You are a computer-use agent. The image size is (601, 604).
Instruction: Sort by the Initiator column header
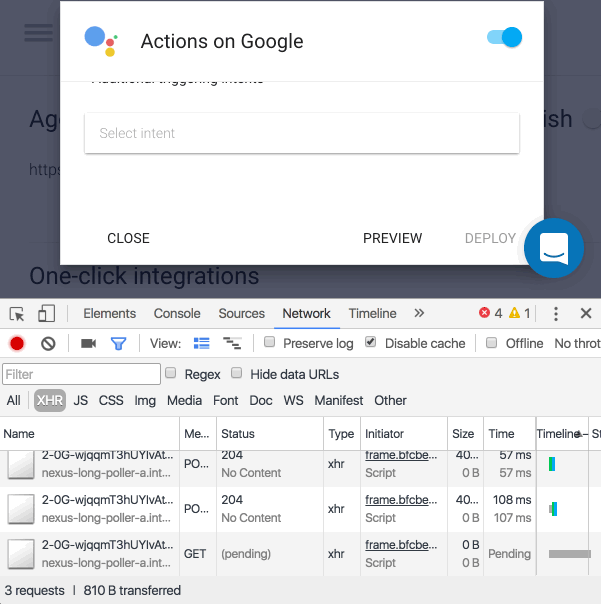pyautogui.click(x=404, y=434)
